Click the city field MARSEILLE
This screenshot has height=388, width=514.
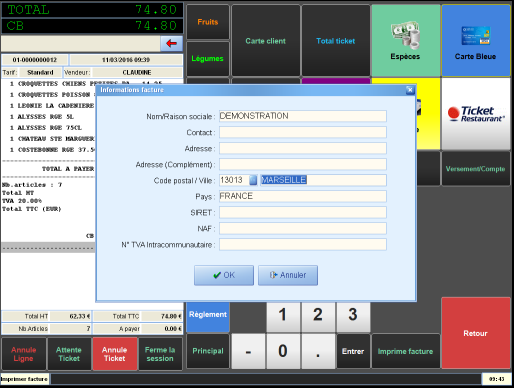(323, 180)
